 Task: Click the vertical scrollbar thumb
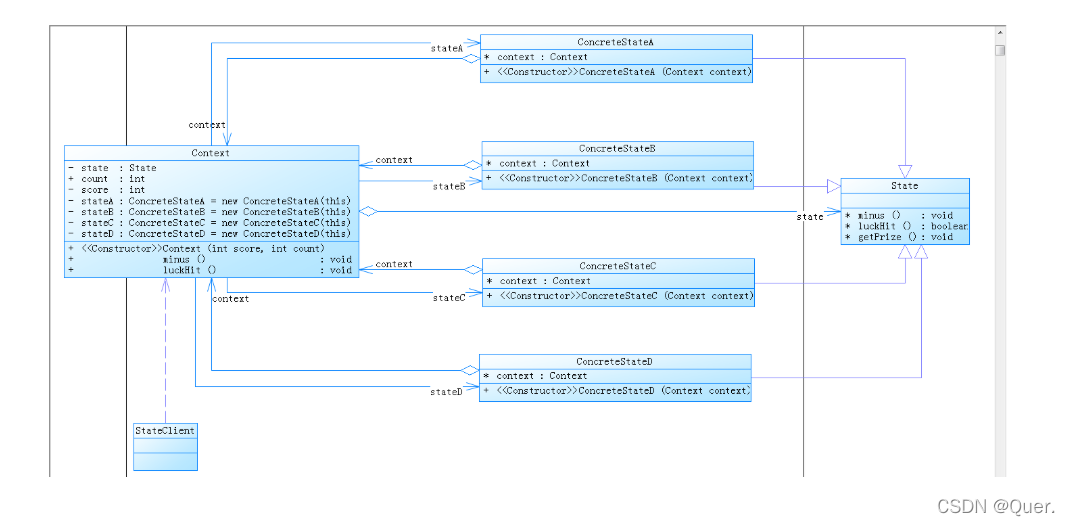click(x=1000, y=50)
